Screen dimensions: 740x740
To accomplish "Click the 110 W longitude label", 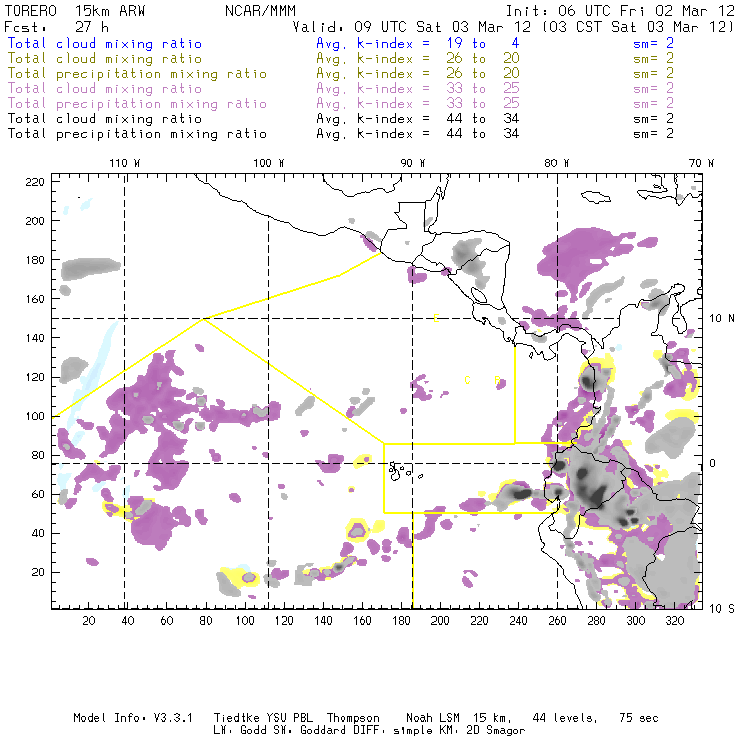I will click(x=124, y=162).
